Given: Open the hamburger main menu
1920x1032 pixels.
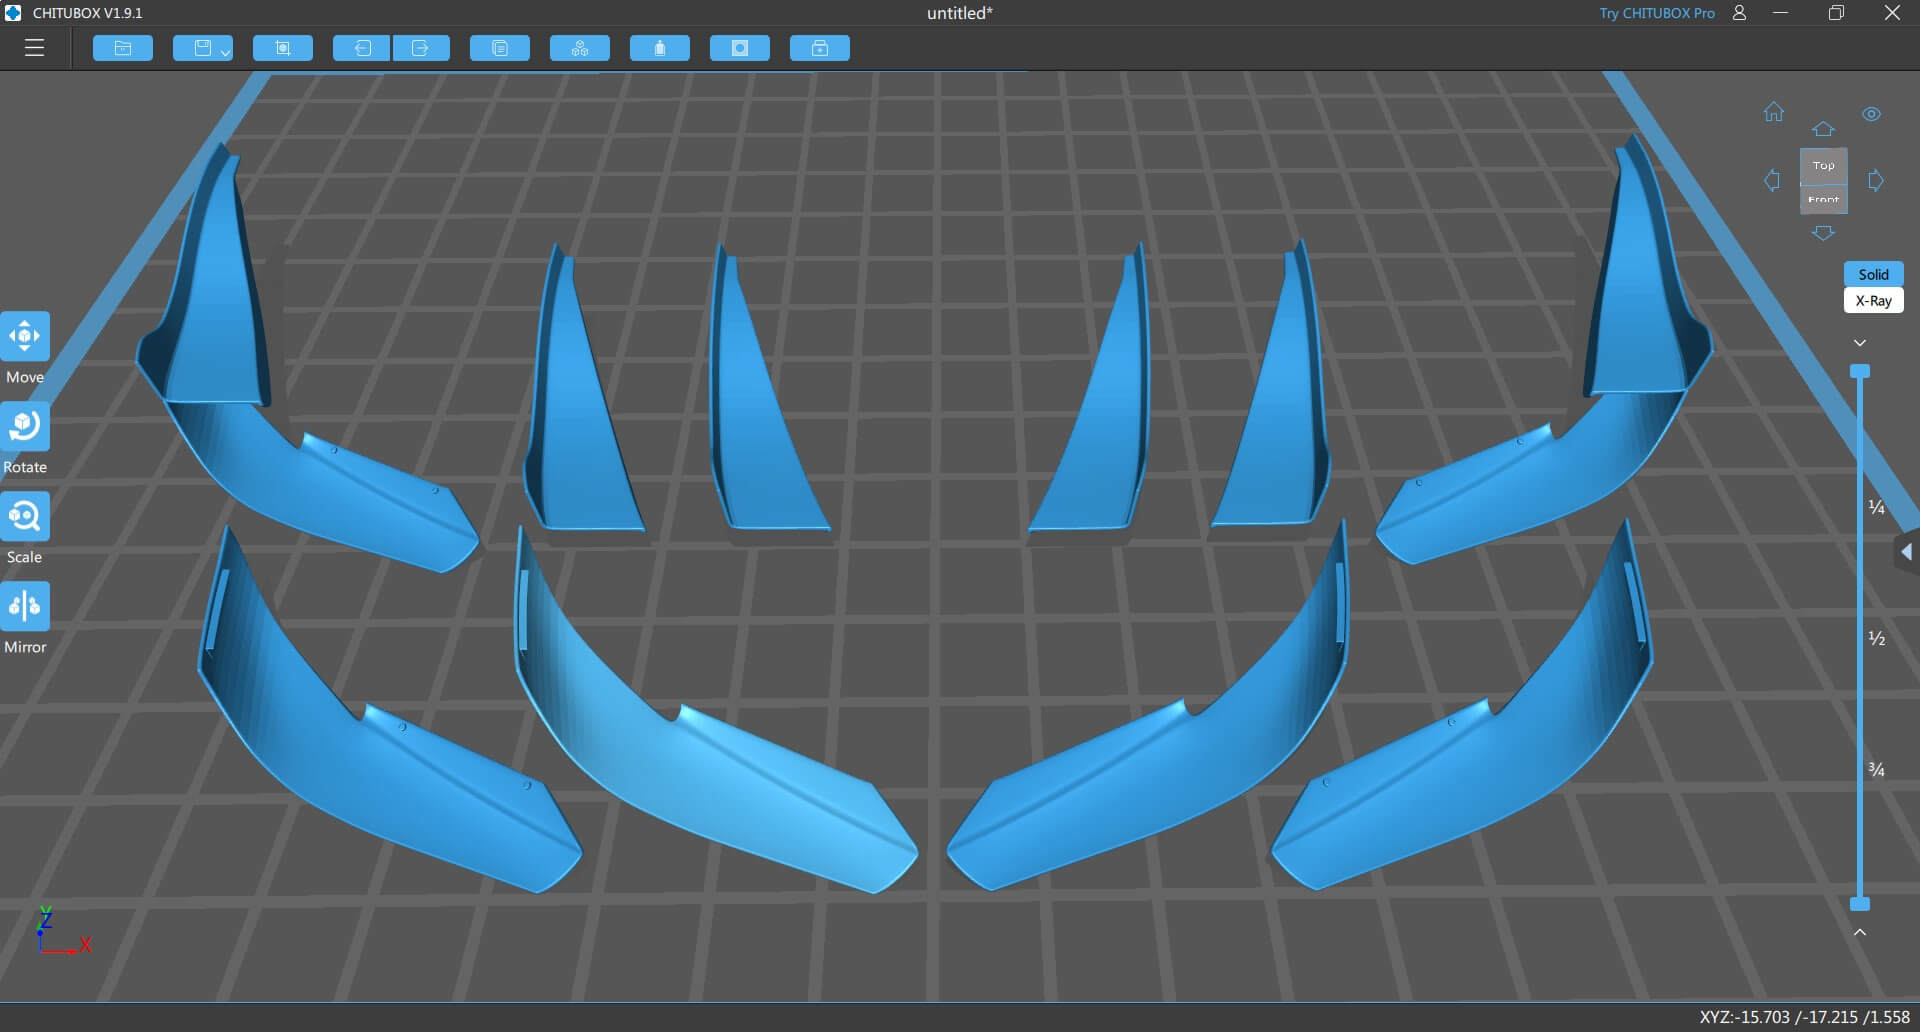Looking at the screenshot, I should tap(35, 48).
